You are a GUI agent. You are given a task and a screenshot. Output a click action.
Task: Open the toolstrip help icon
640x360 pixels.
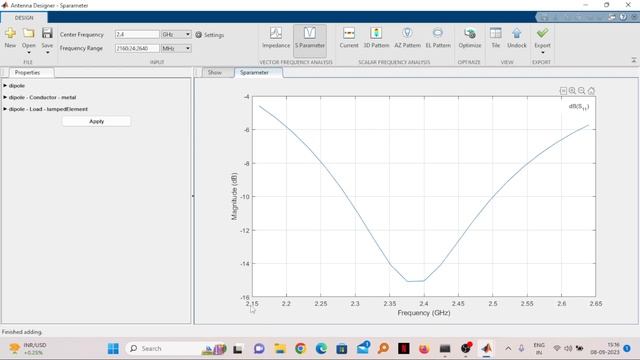pyautogui.click(x=623, y=17)
